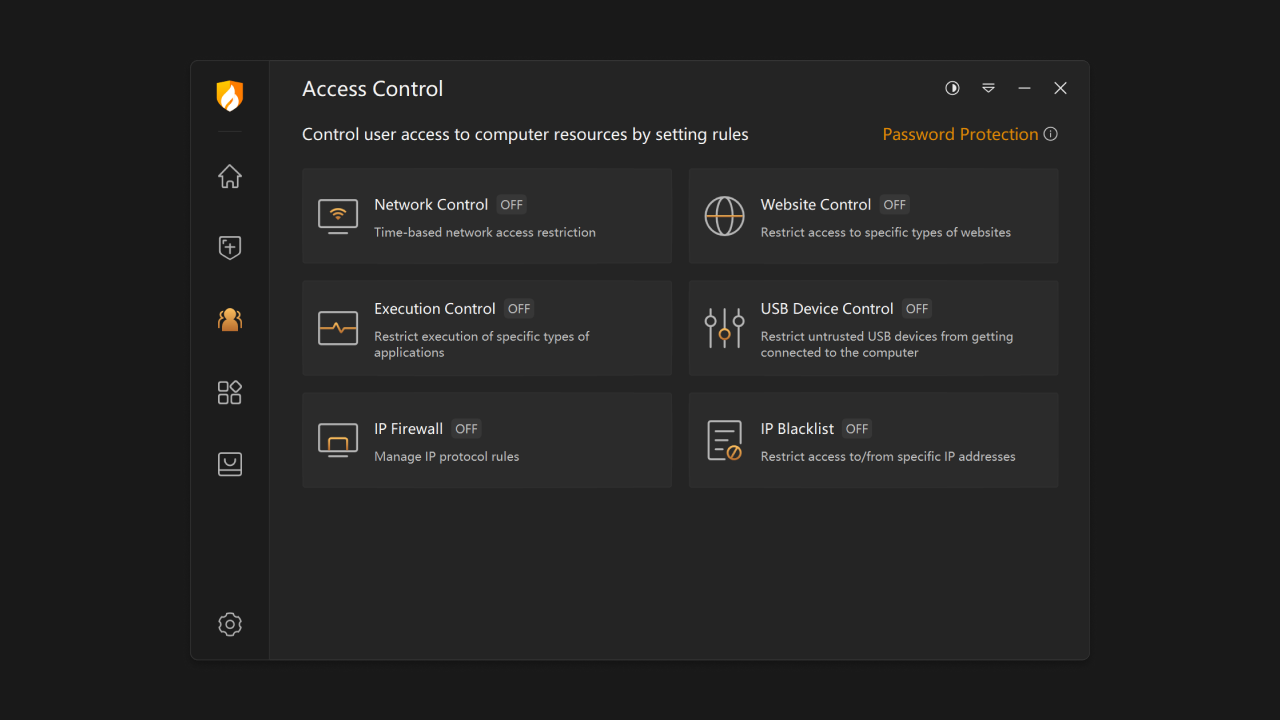Screen dimensions: 1280x720
Task: Select the Website Control globe icon
Action: click(x=724, y=215)
